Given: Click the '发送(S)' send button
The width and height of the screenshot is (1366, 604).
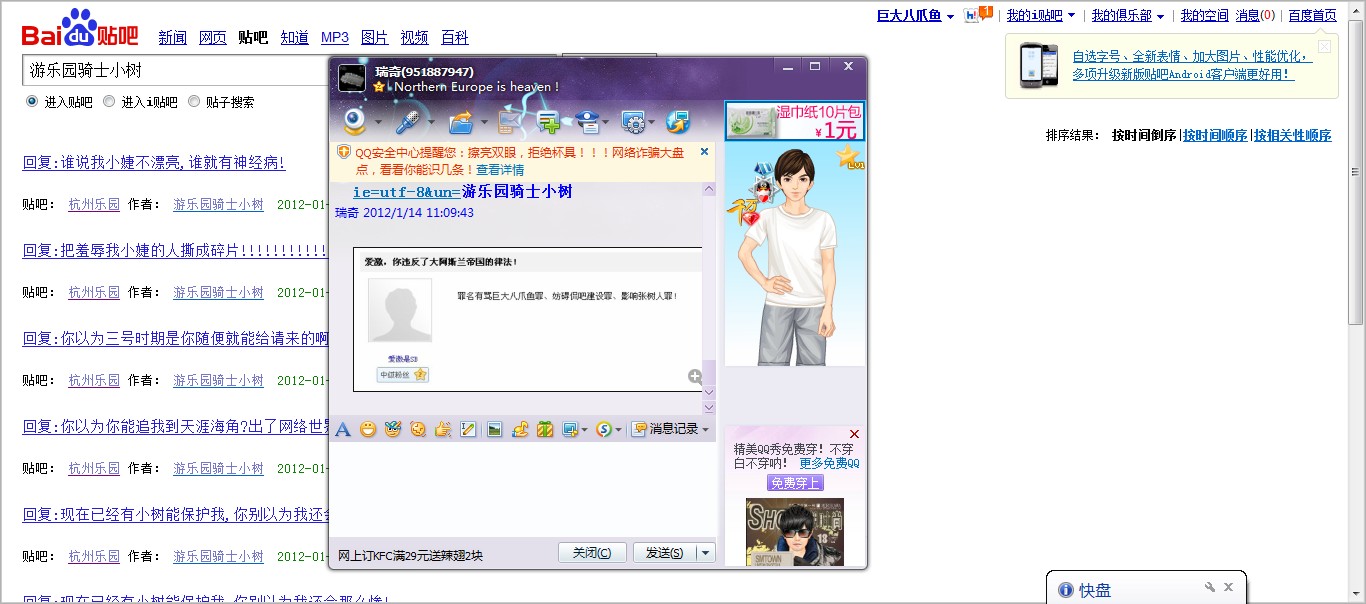Looking at the screenshot, I should (x=665, y=553).
